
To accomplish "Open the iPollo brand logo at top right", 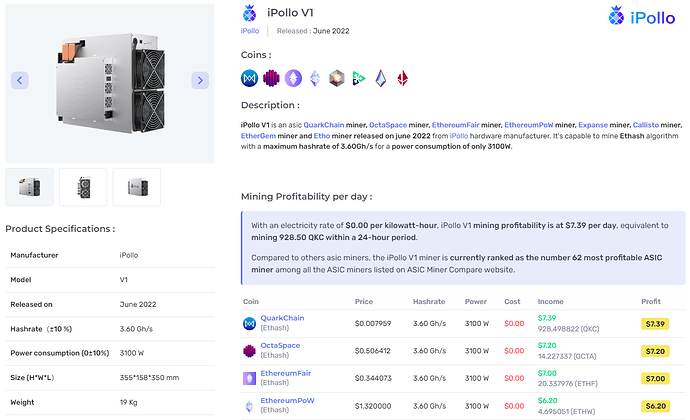I will click(x=644, y=15).
